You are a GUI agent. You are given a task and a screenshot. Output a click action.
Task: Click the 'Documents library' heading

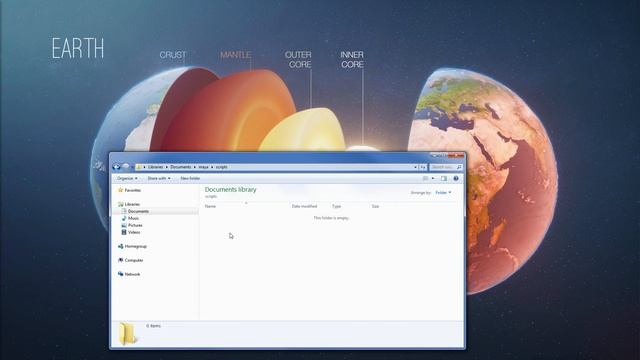tap(231, 189)
